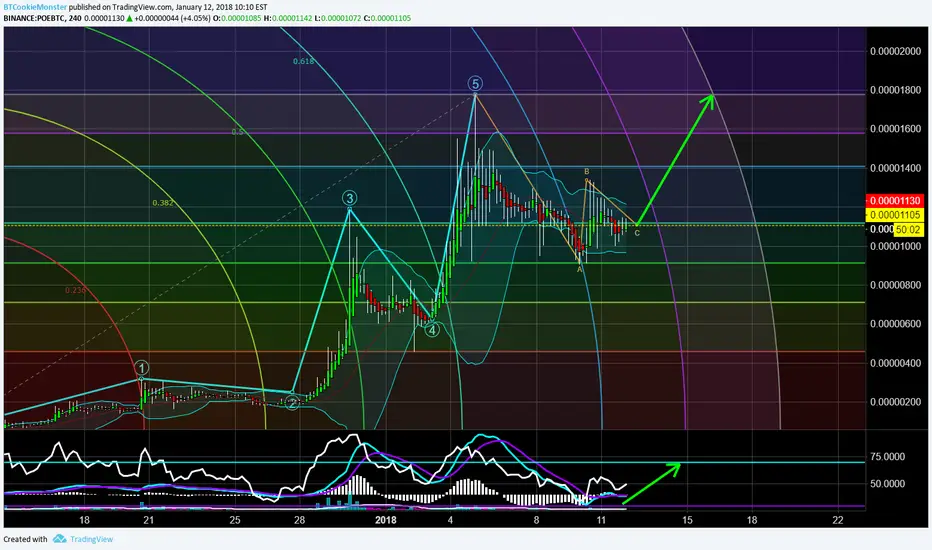Click date 28 on time axis
The image size is (932, 550).
point(299,520)
